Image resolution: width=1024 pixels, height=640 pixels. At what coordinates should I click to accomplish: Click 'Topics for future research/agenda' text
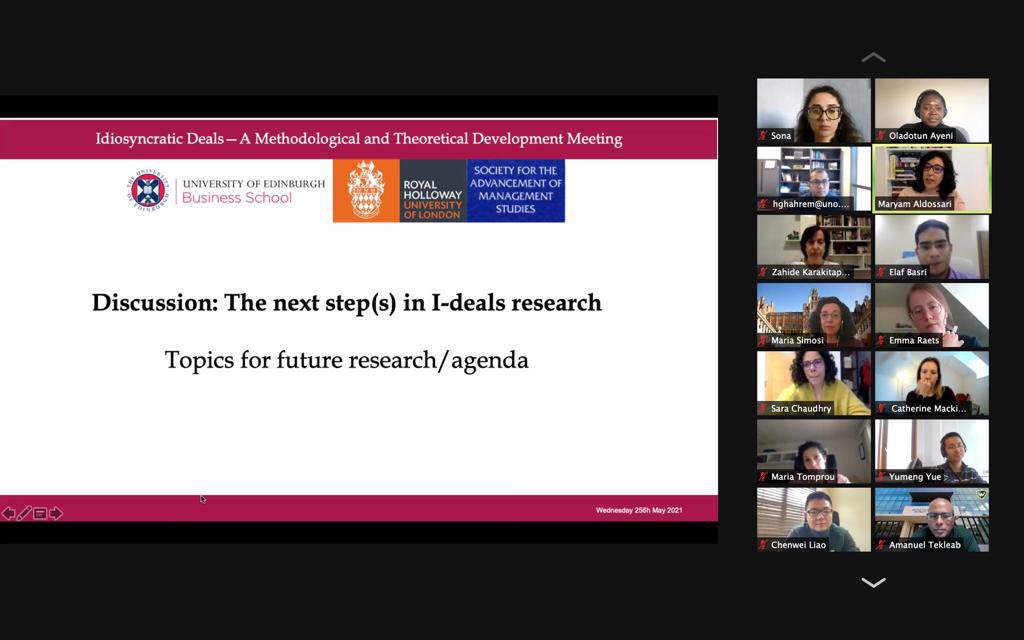point(347,360)
